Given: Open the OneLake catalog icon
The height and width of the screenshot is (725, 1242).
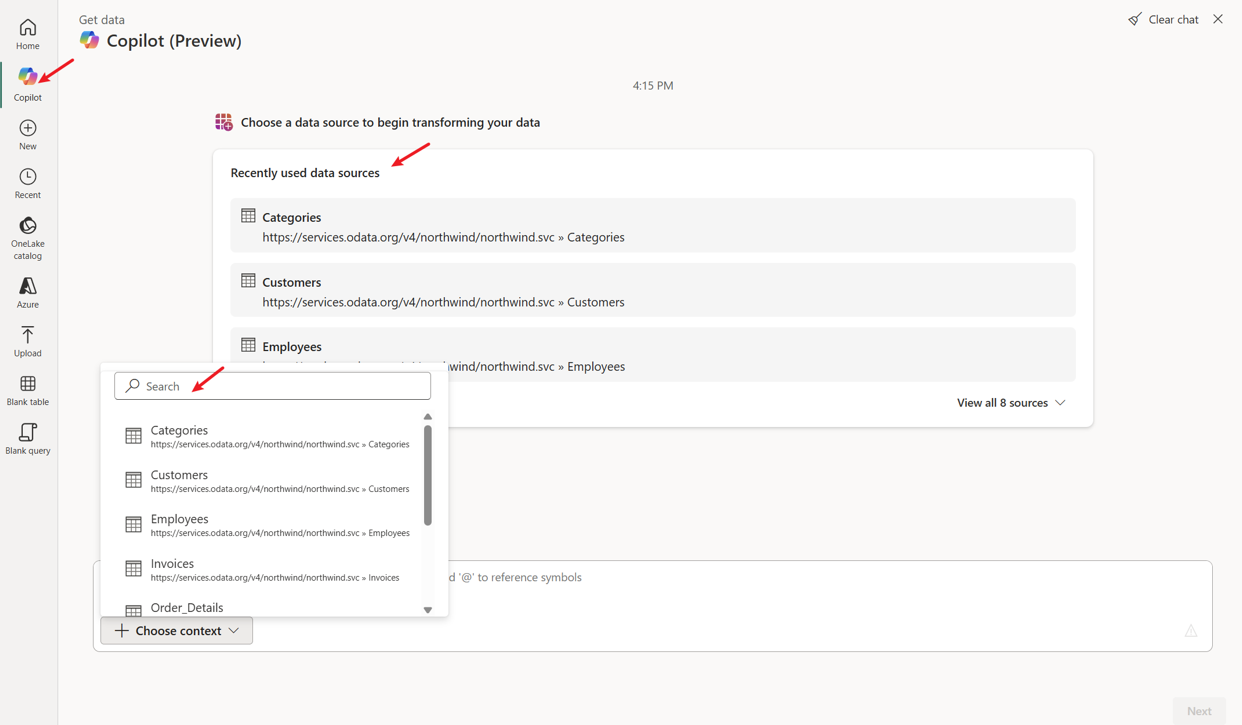Looking at the screenshot, I should tap(27, 228).
